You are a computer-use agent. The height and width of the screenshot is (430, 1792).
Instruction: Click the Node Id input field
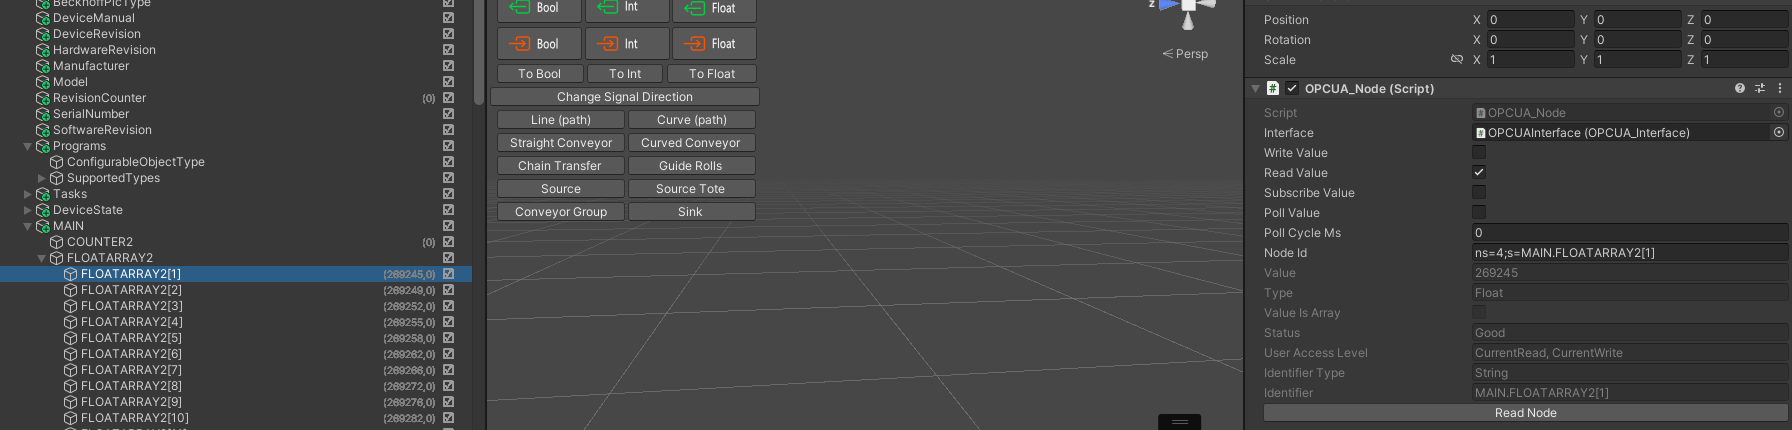1628,253
